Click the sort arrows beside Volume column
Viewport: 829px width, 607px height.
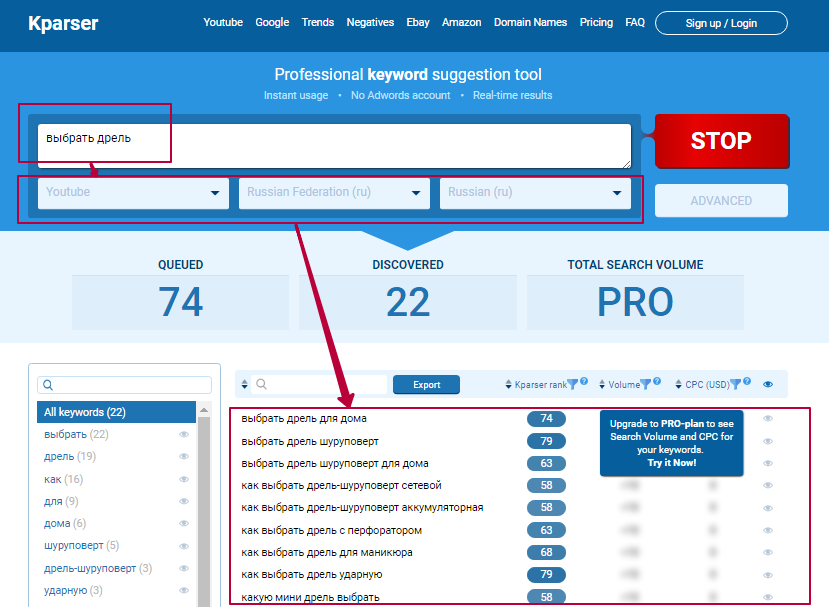(602, 384)
